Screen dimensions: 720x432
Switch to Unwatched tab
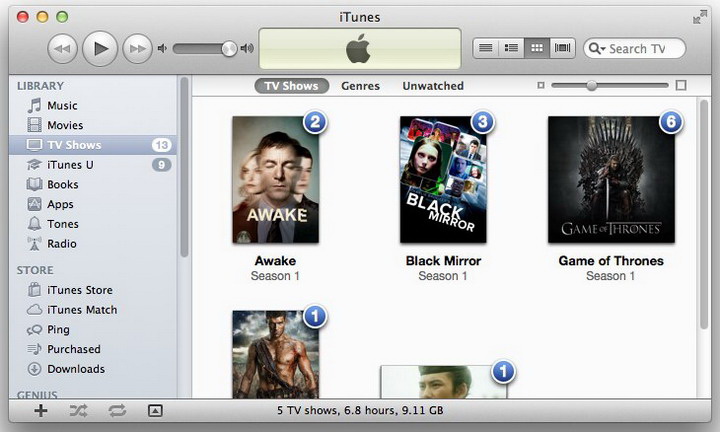(x=433, y=86)
